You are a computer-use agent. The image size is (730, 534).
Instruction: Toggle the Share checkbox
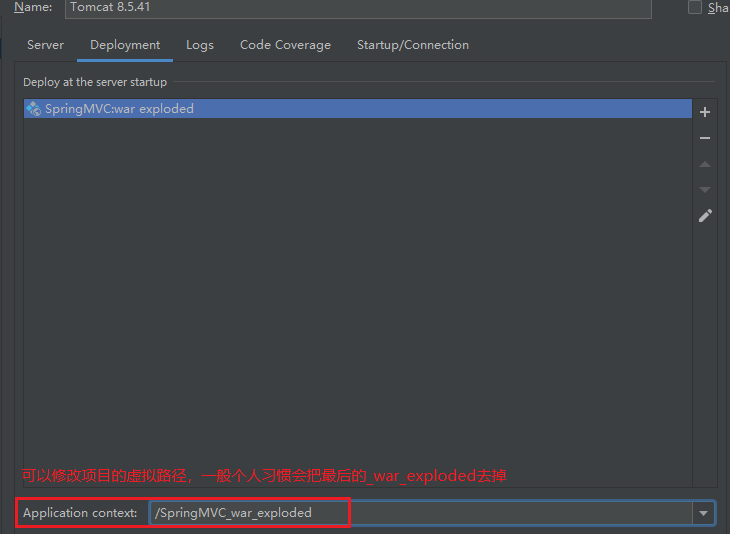point(695,7)
